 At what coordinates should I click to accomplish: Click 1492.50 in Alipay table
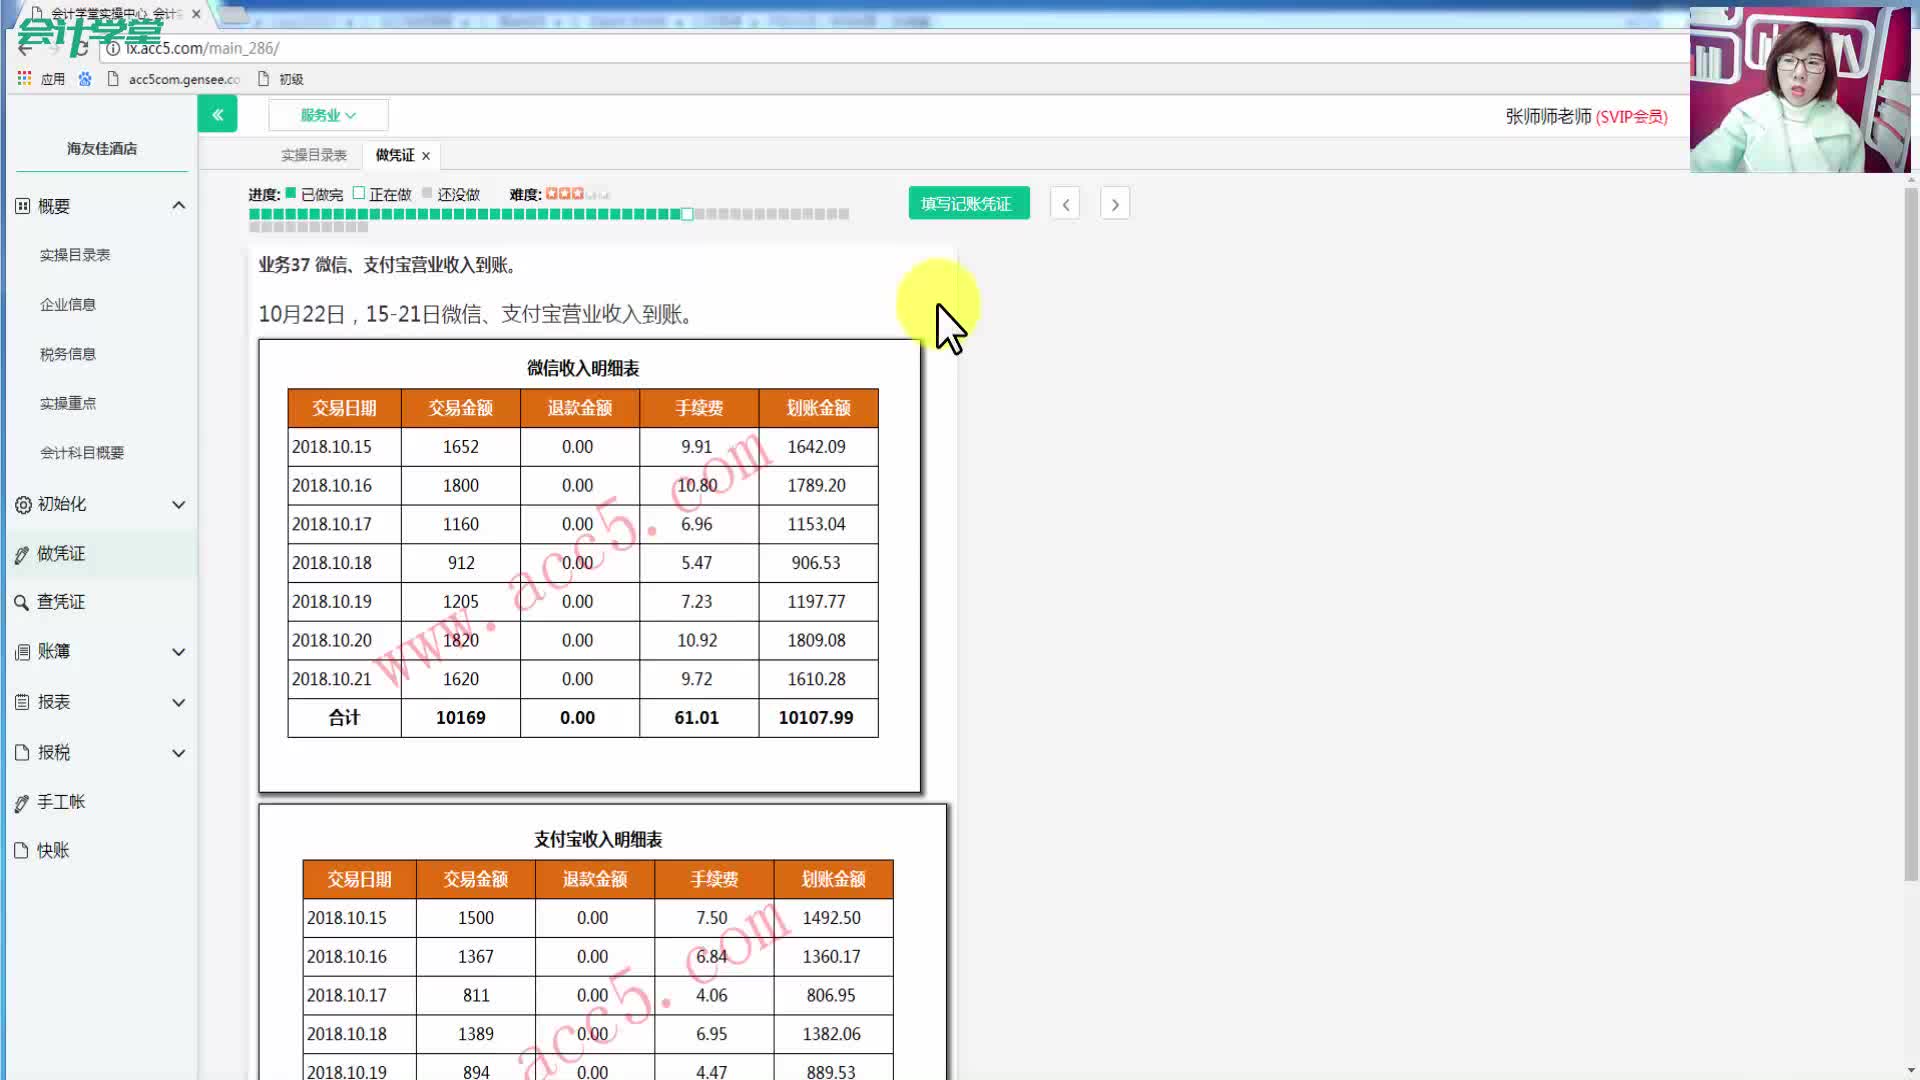click(831, 918)
